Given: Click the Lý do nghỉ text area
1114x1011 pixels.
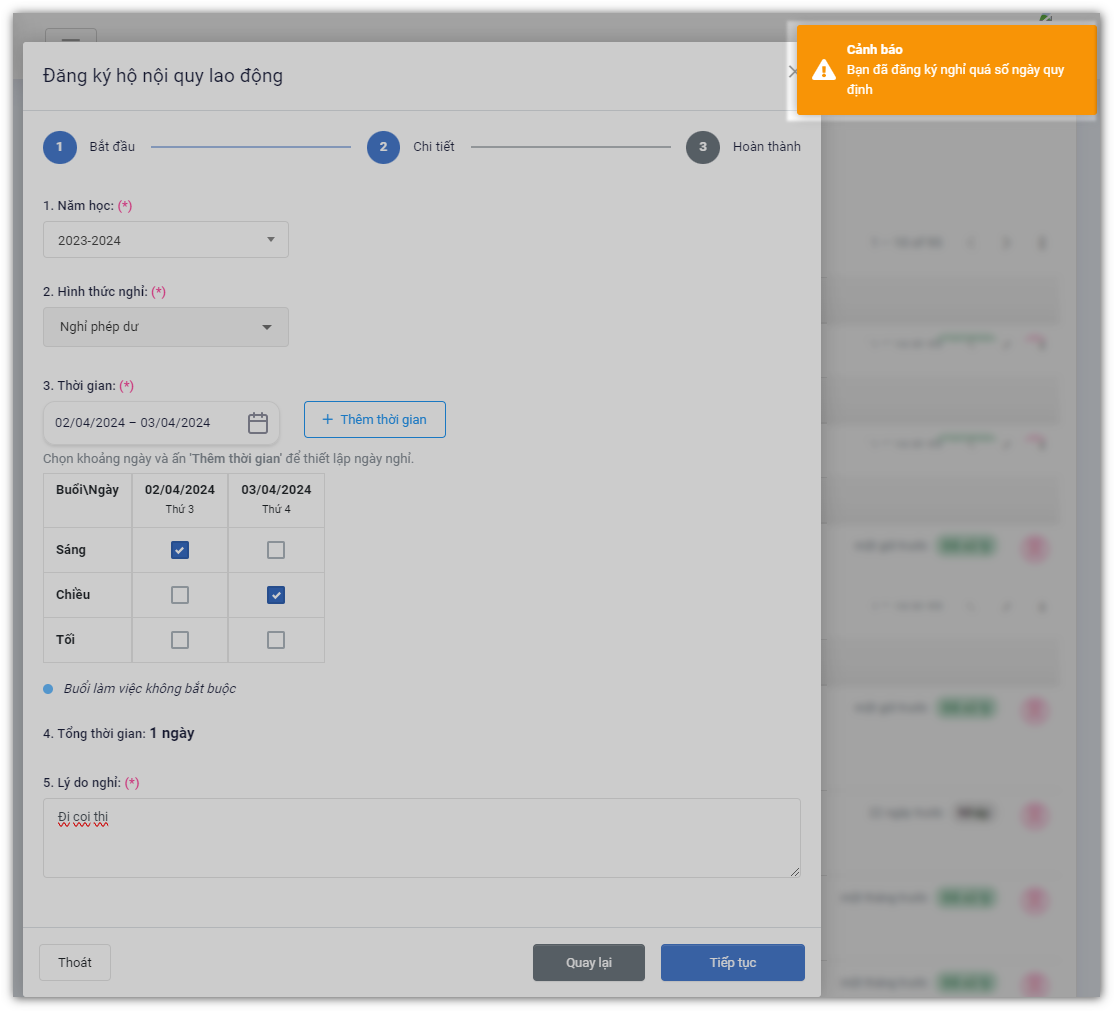Looking at the screenshot, I should 421,838.
